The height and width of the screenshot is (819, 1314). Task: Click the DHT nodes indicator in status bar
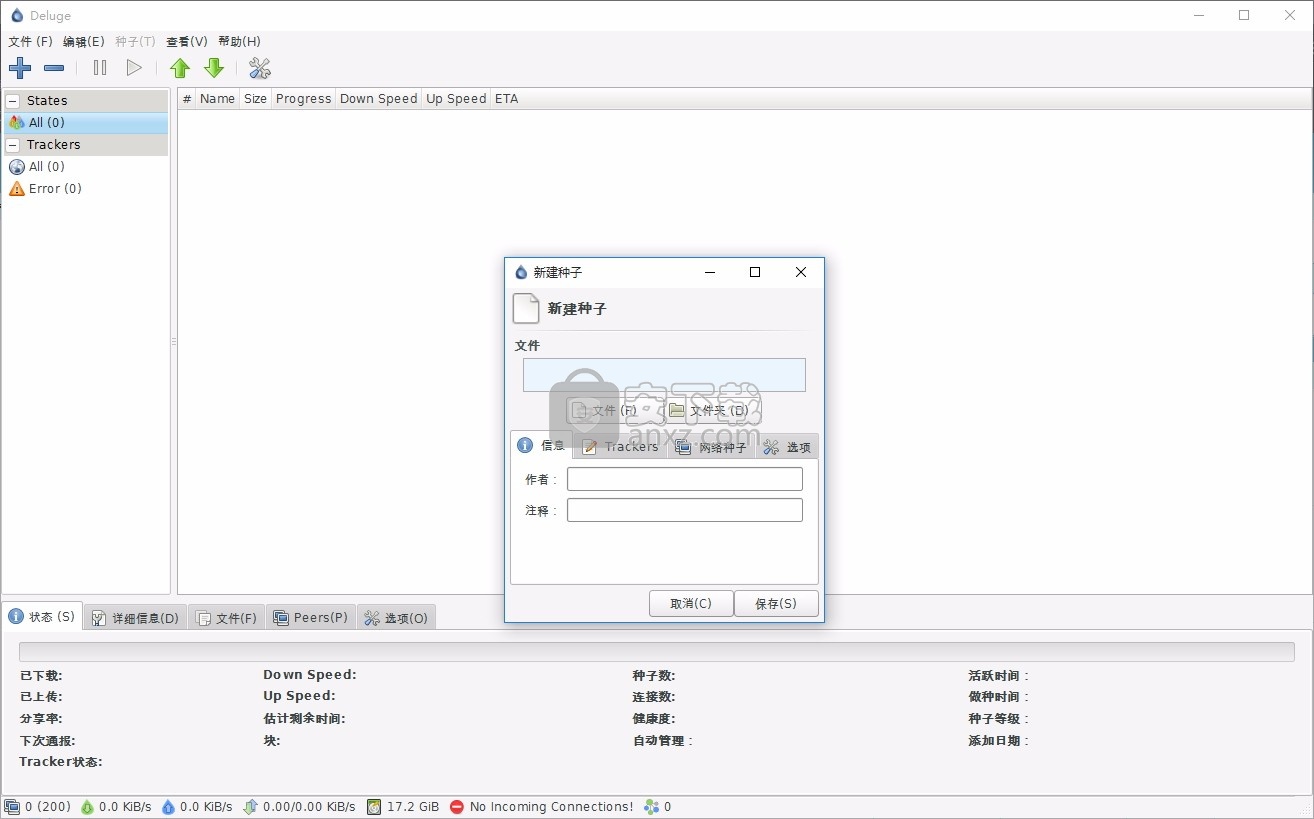click(658, 806)
